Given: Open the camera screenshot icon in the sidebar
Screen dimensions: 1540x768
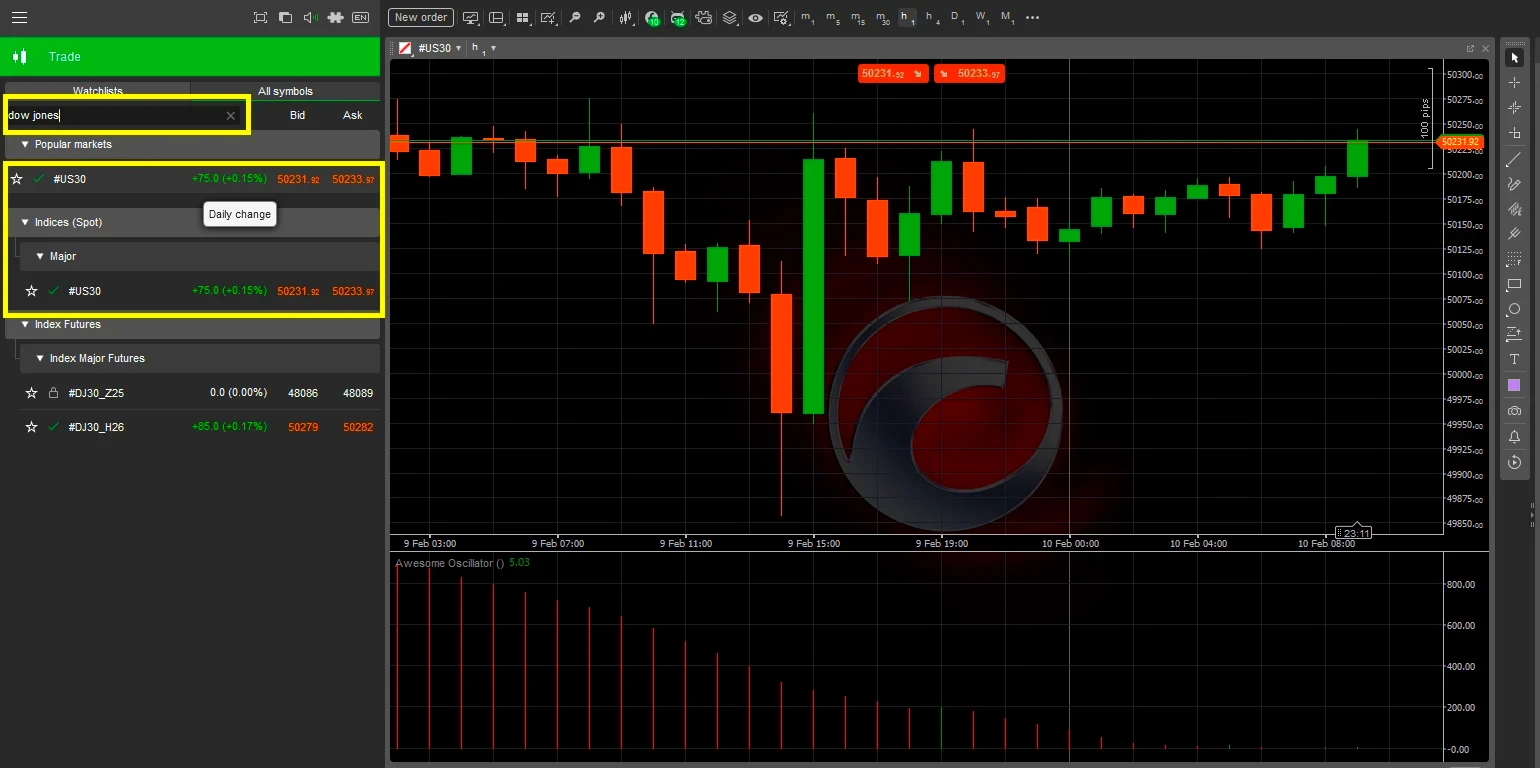Looking at the screenshot, I should click(1514, 410).
